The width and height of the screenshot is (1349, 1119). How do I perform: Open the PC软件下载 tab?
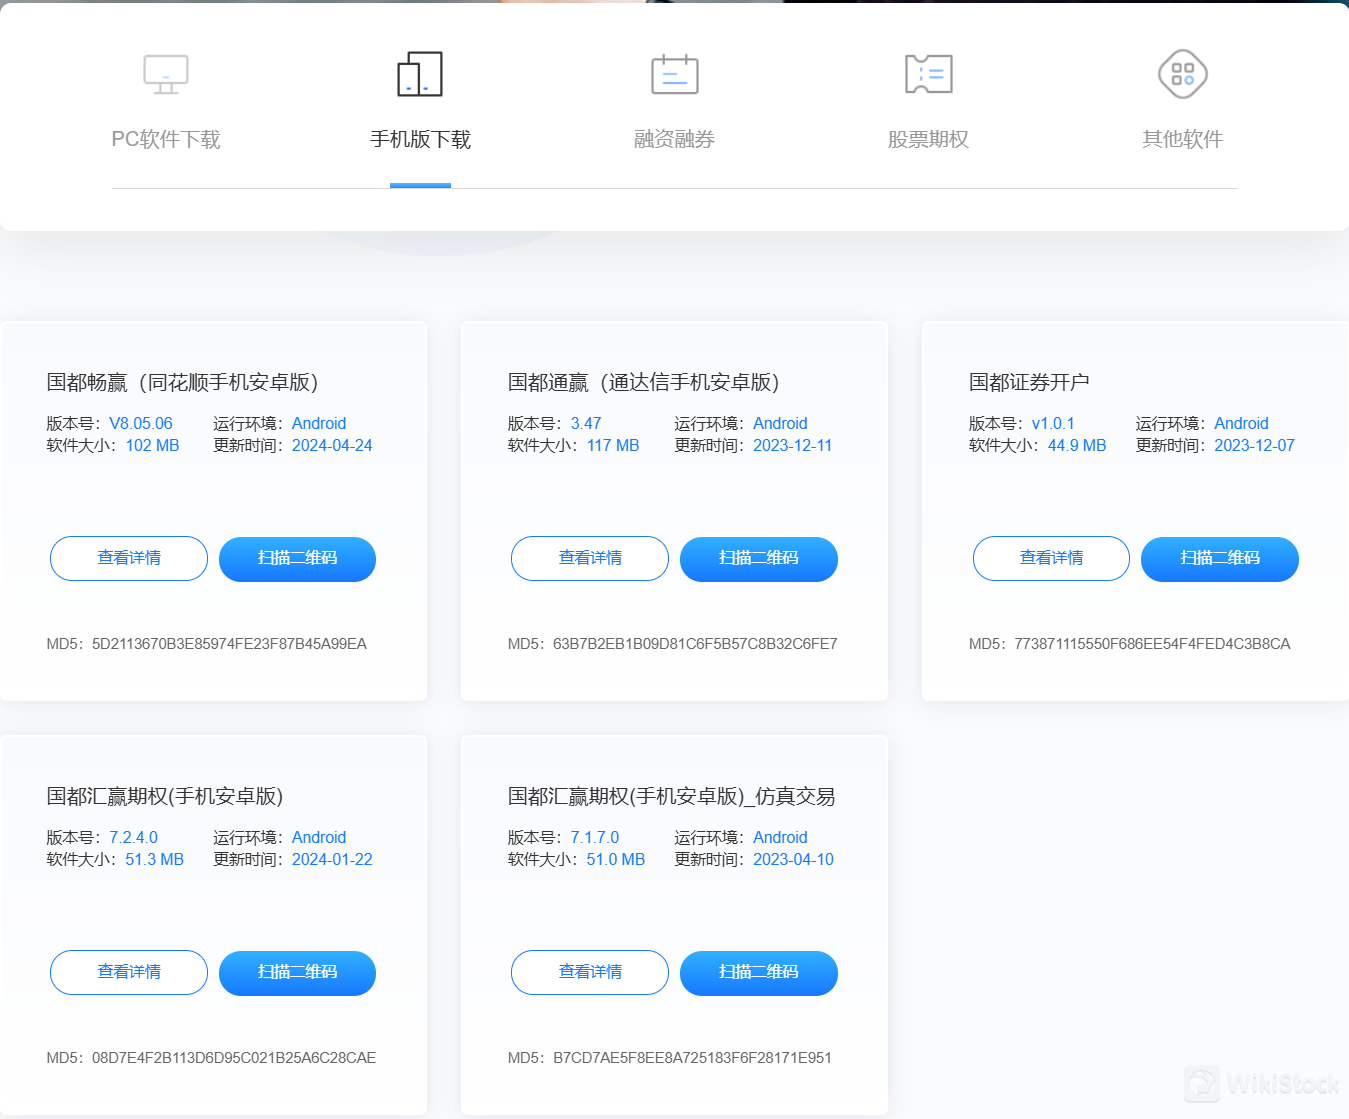pos(166,139)
